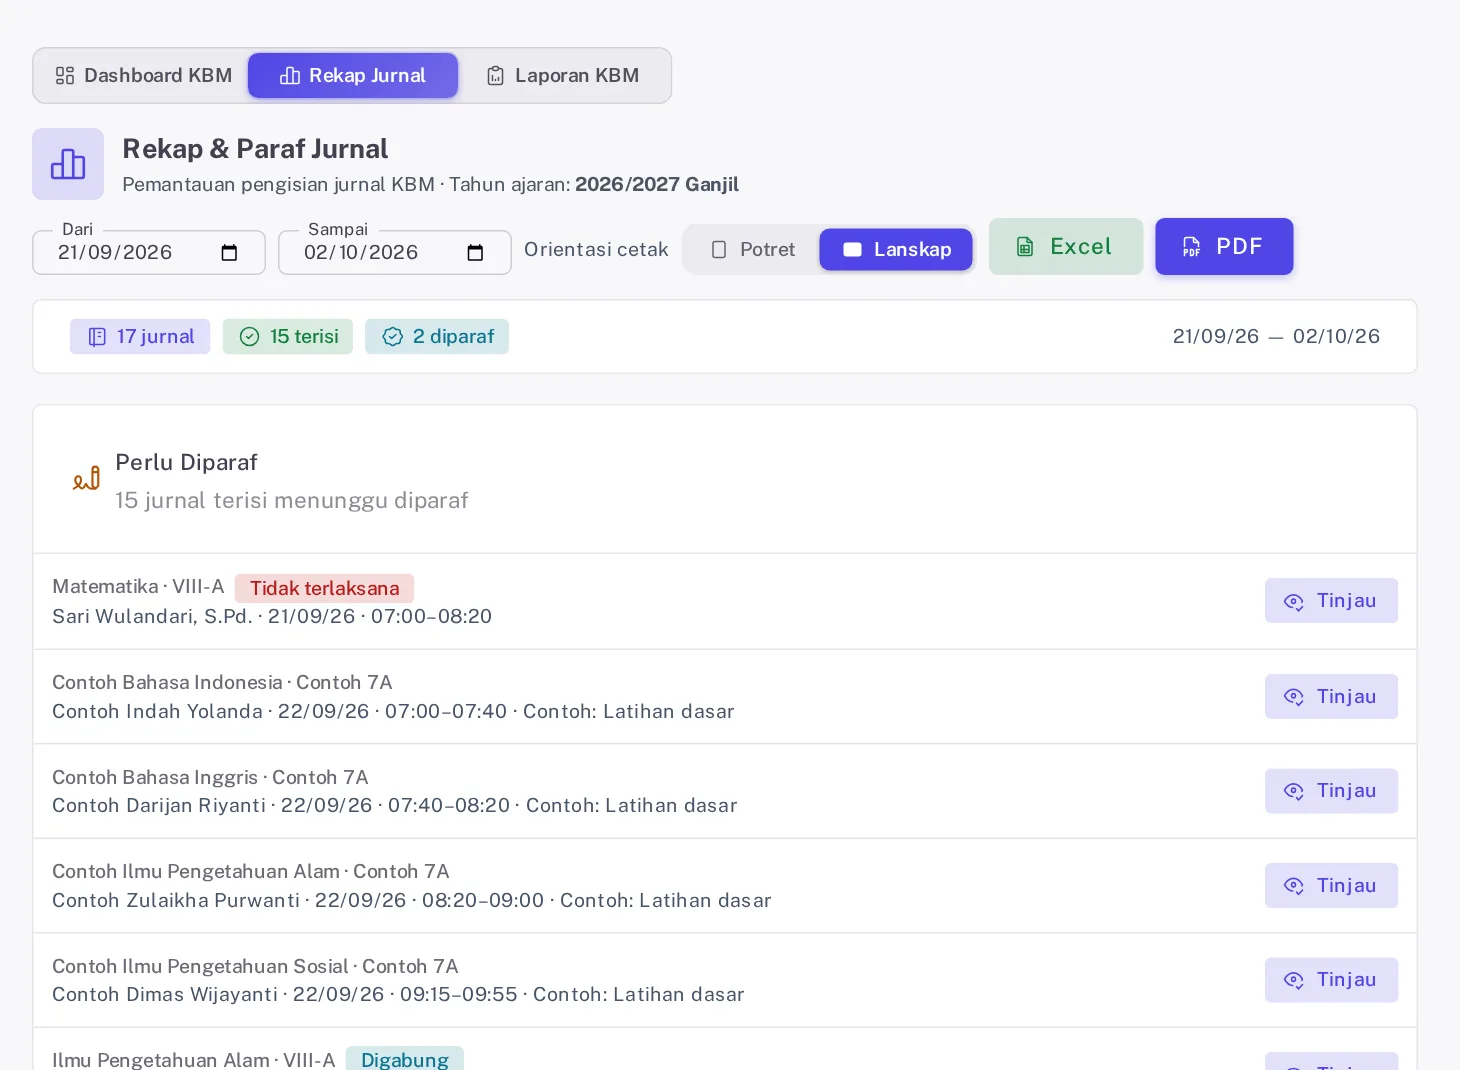Click the bar chart icon beside Rekap & Paraf Jurnal

coord(68,164)
